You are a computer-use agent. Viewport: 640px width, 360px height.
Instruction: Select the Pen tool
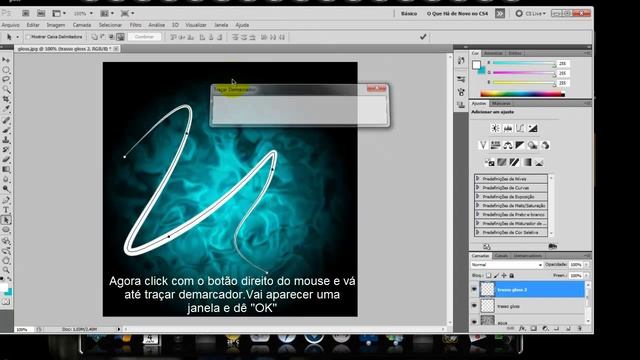coord(6,200)
